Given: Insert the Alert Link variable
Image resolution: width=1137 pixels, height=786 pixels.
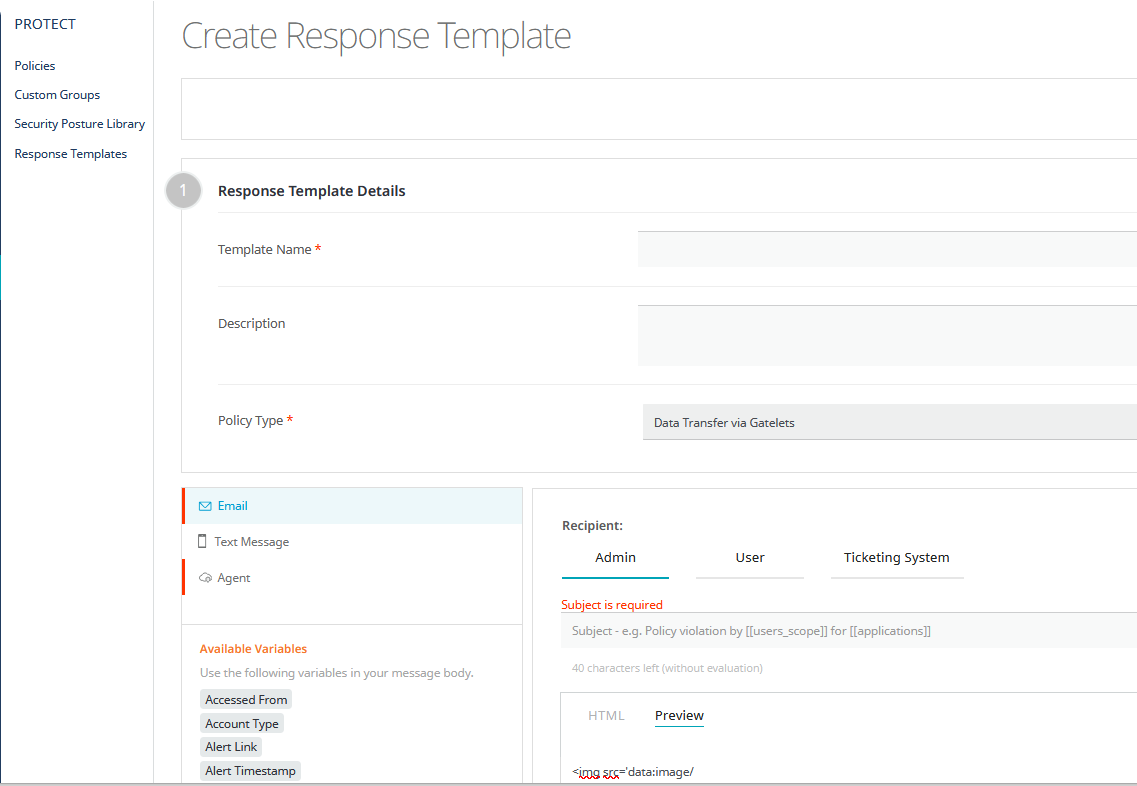Looking at the screenshot, I should [231, 747].
